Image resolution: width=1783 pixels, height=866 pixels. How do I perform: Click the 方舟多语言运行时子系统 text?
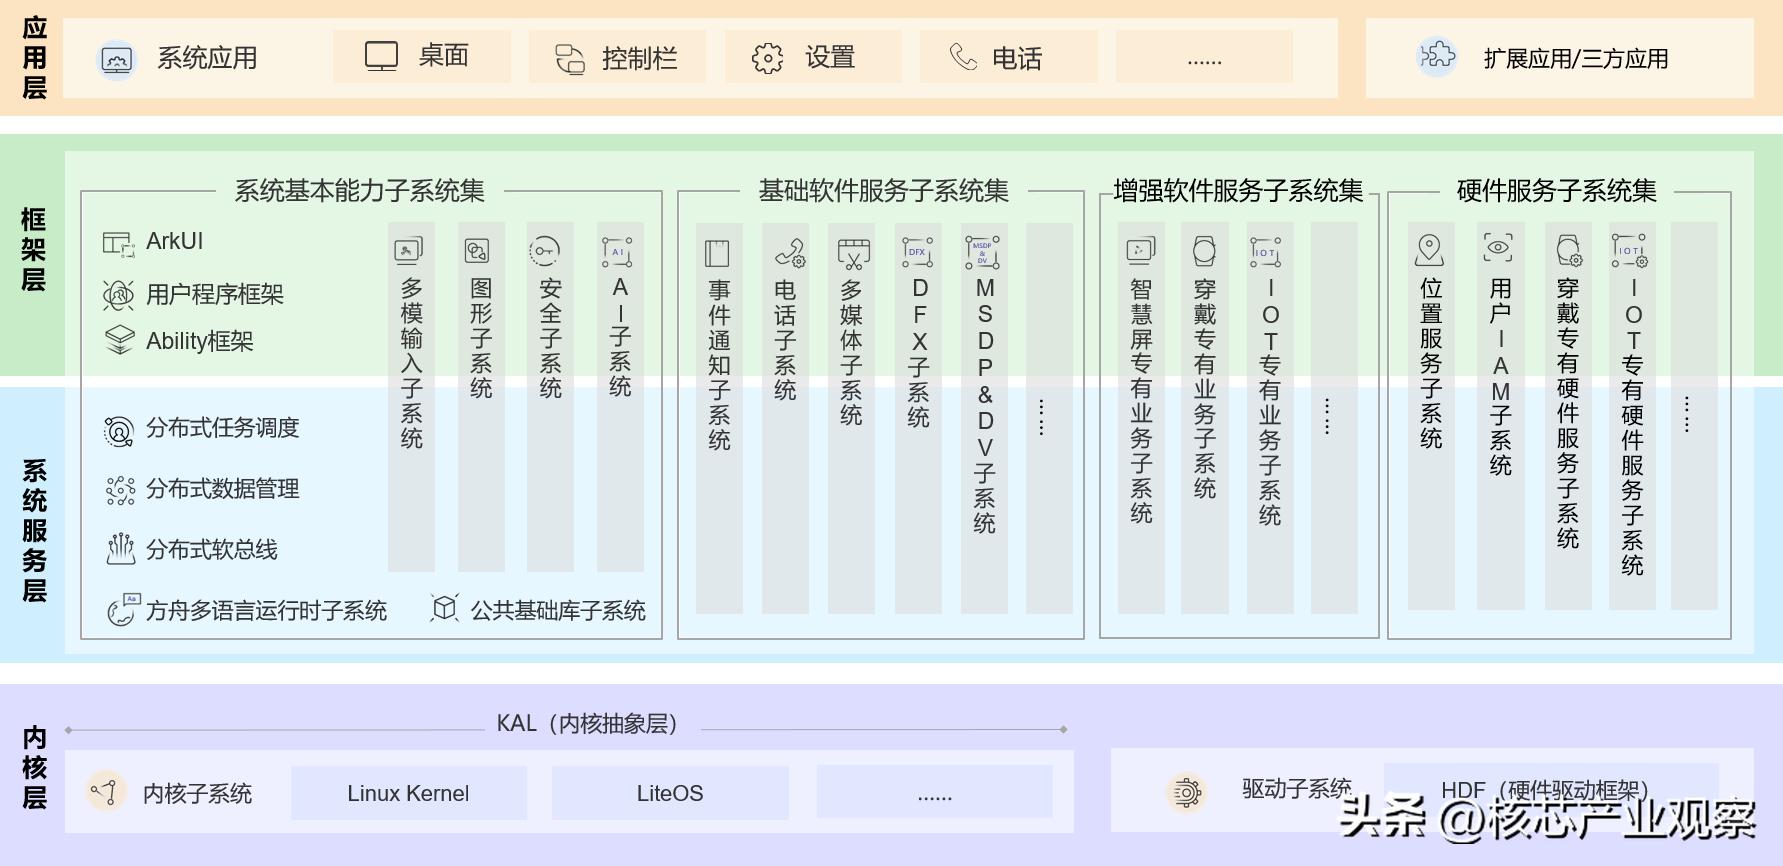[x=266, y=611]
